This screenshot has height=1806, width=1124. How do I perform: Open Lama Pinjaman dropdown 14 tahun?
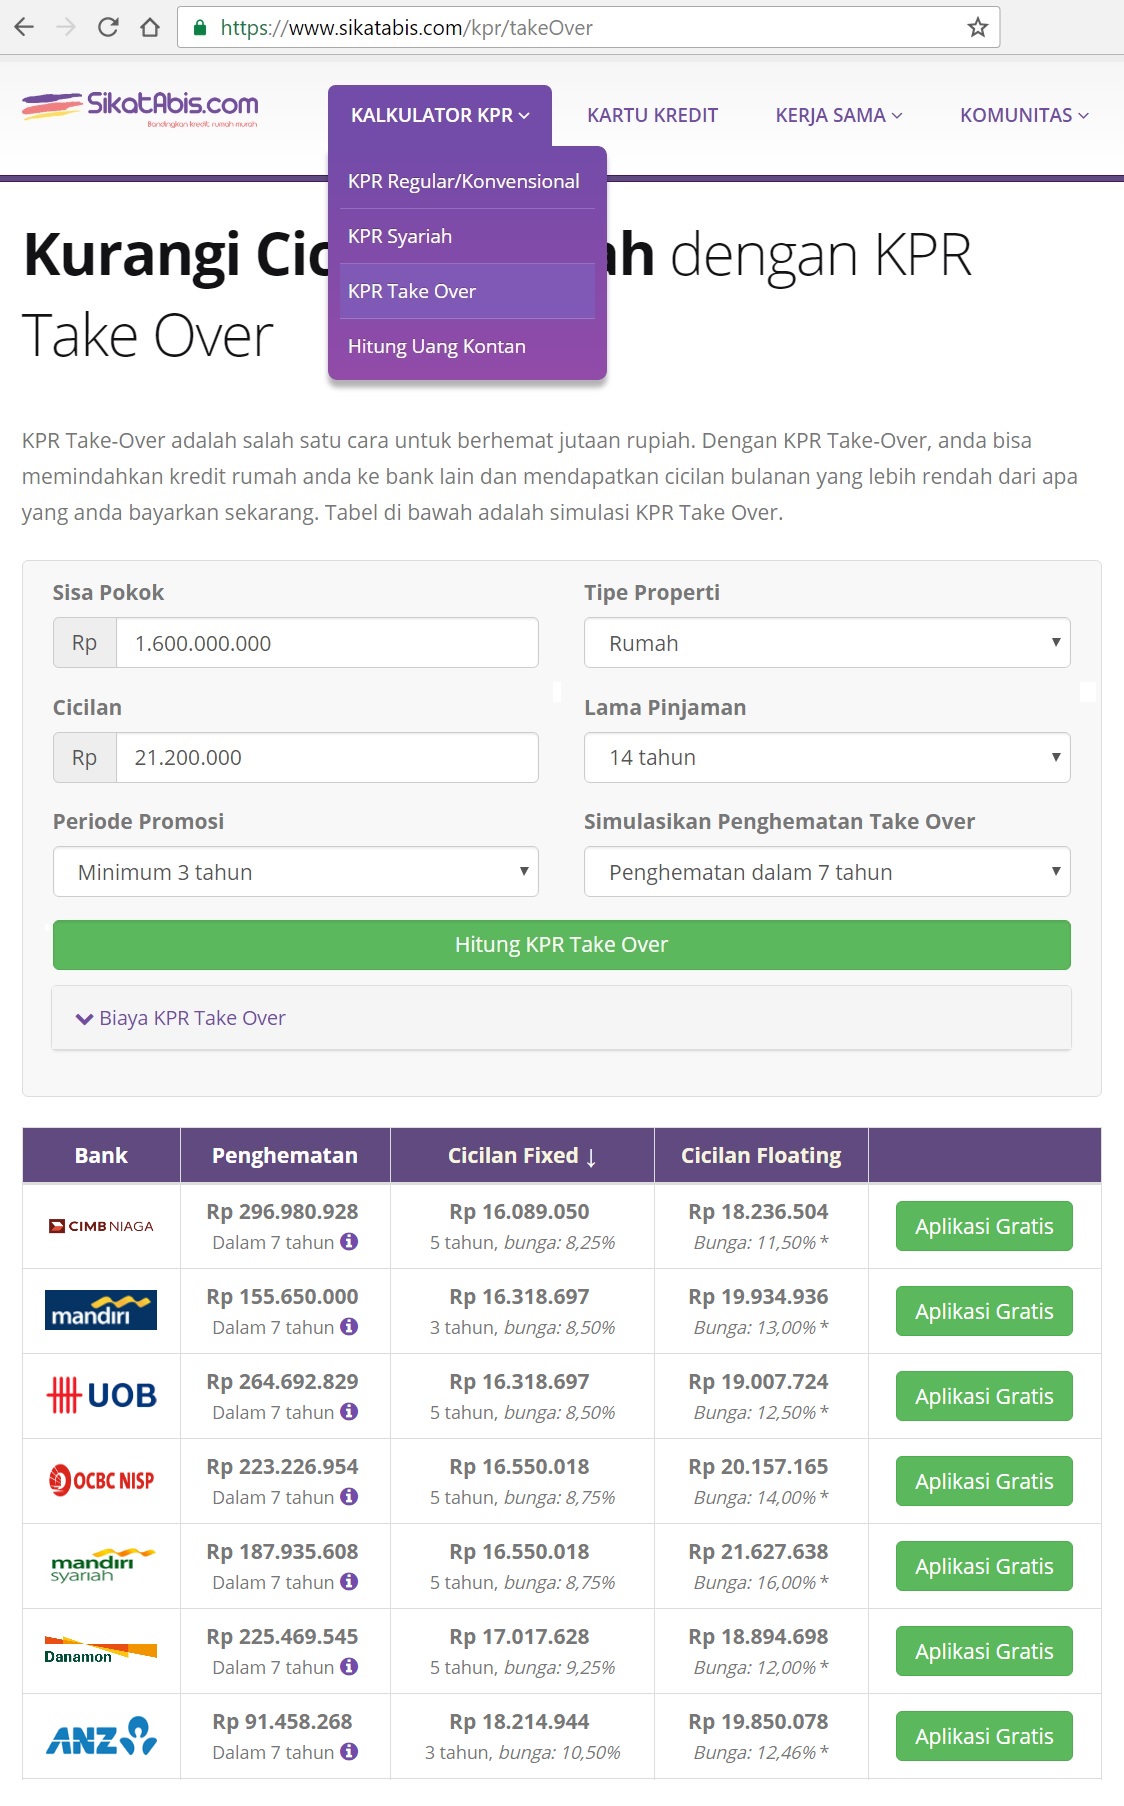[x=827, y=757]
